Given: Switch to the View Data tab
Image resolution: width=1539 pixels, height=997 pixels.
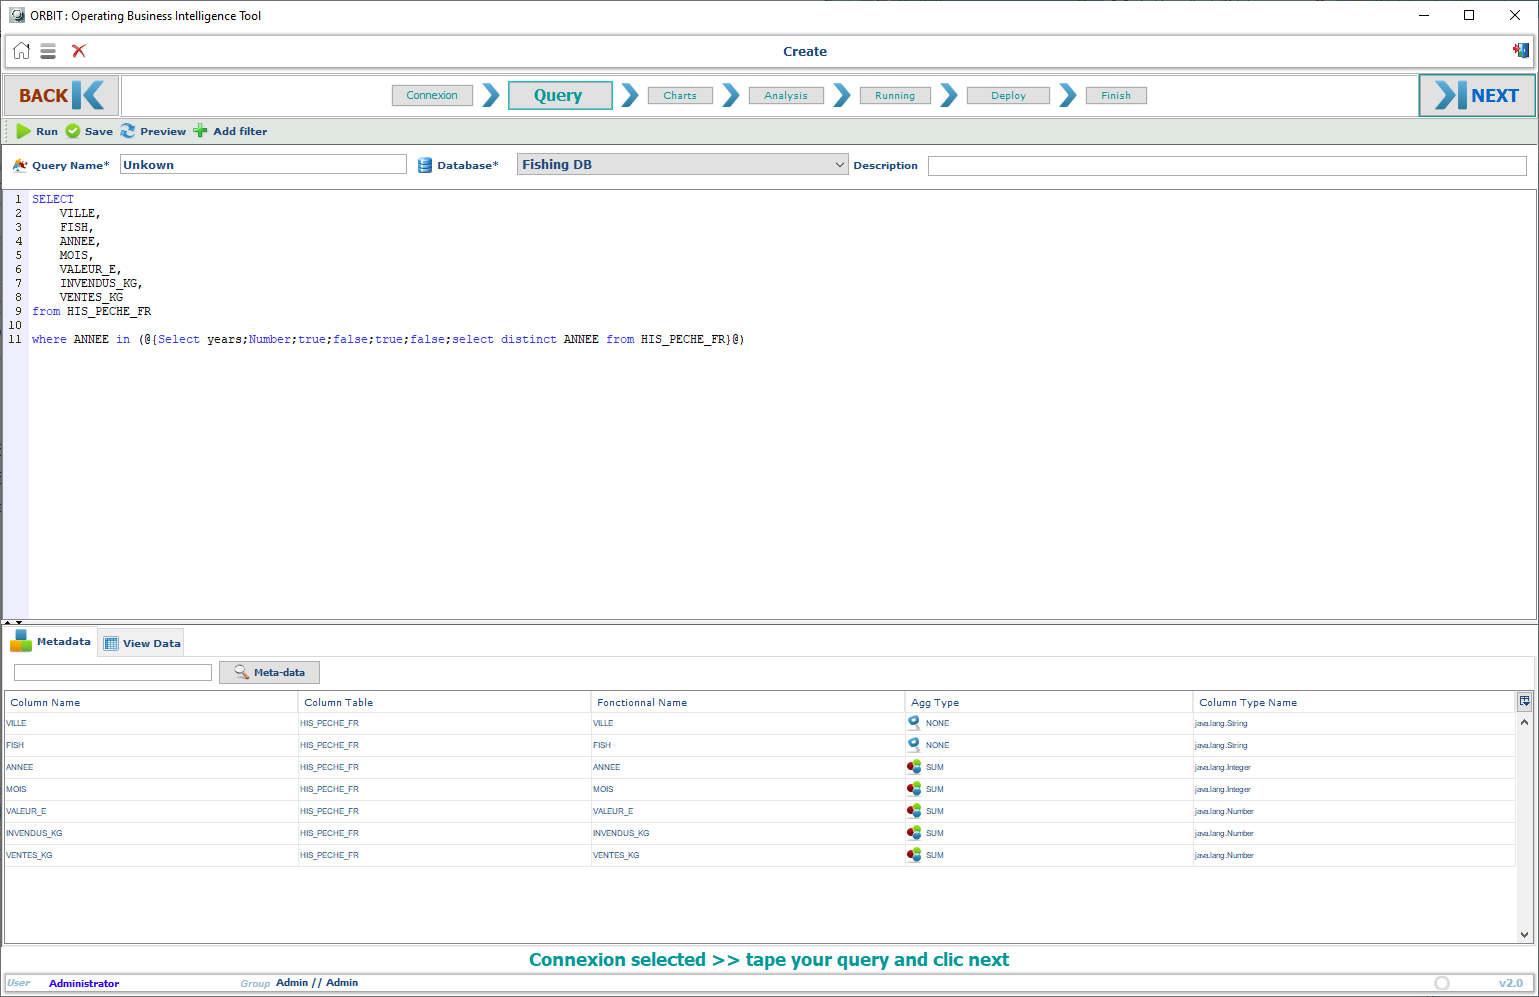Looking at the screenshot, I should click(142, 643).
